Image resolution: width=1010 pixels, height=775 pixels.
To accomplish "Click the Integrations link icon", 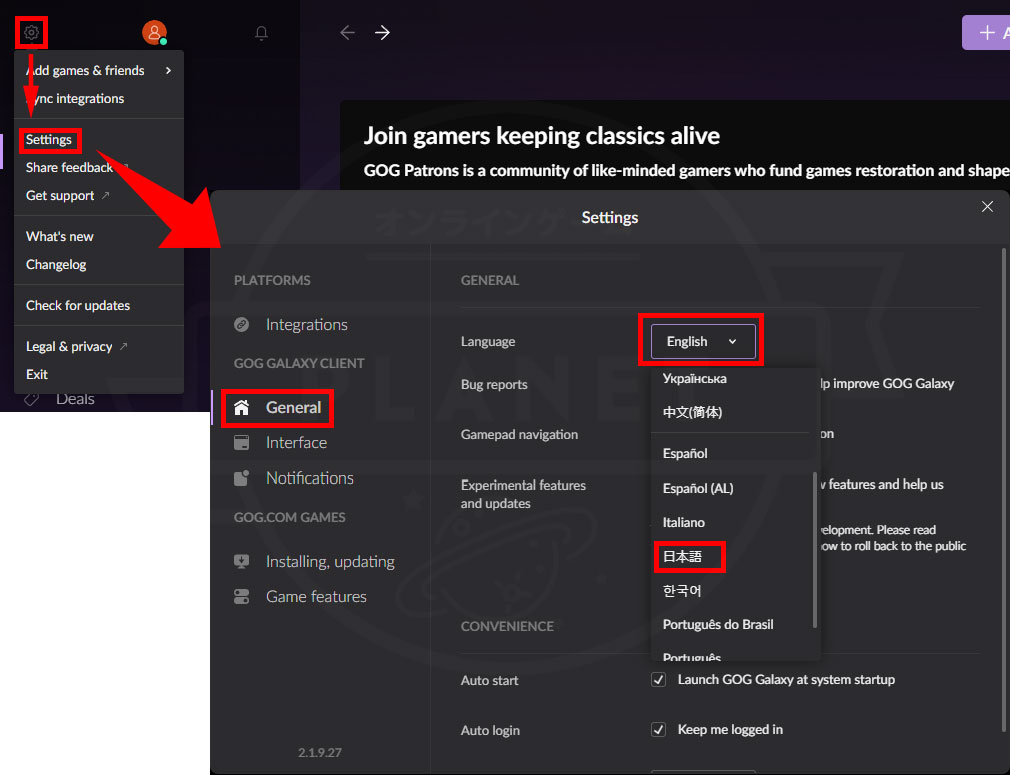I will 242,324.
